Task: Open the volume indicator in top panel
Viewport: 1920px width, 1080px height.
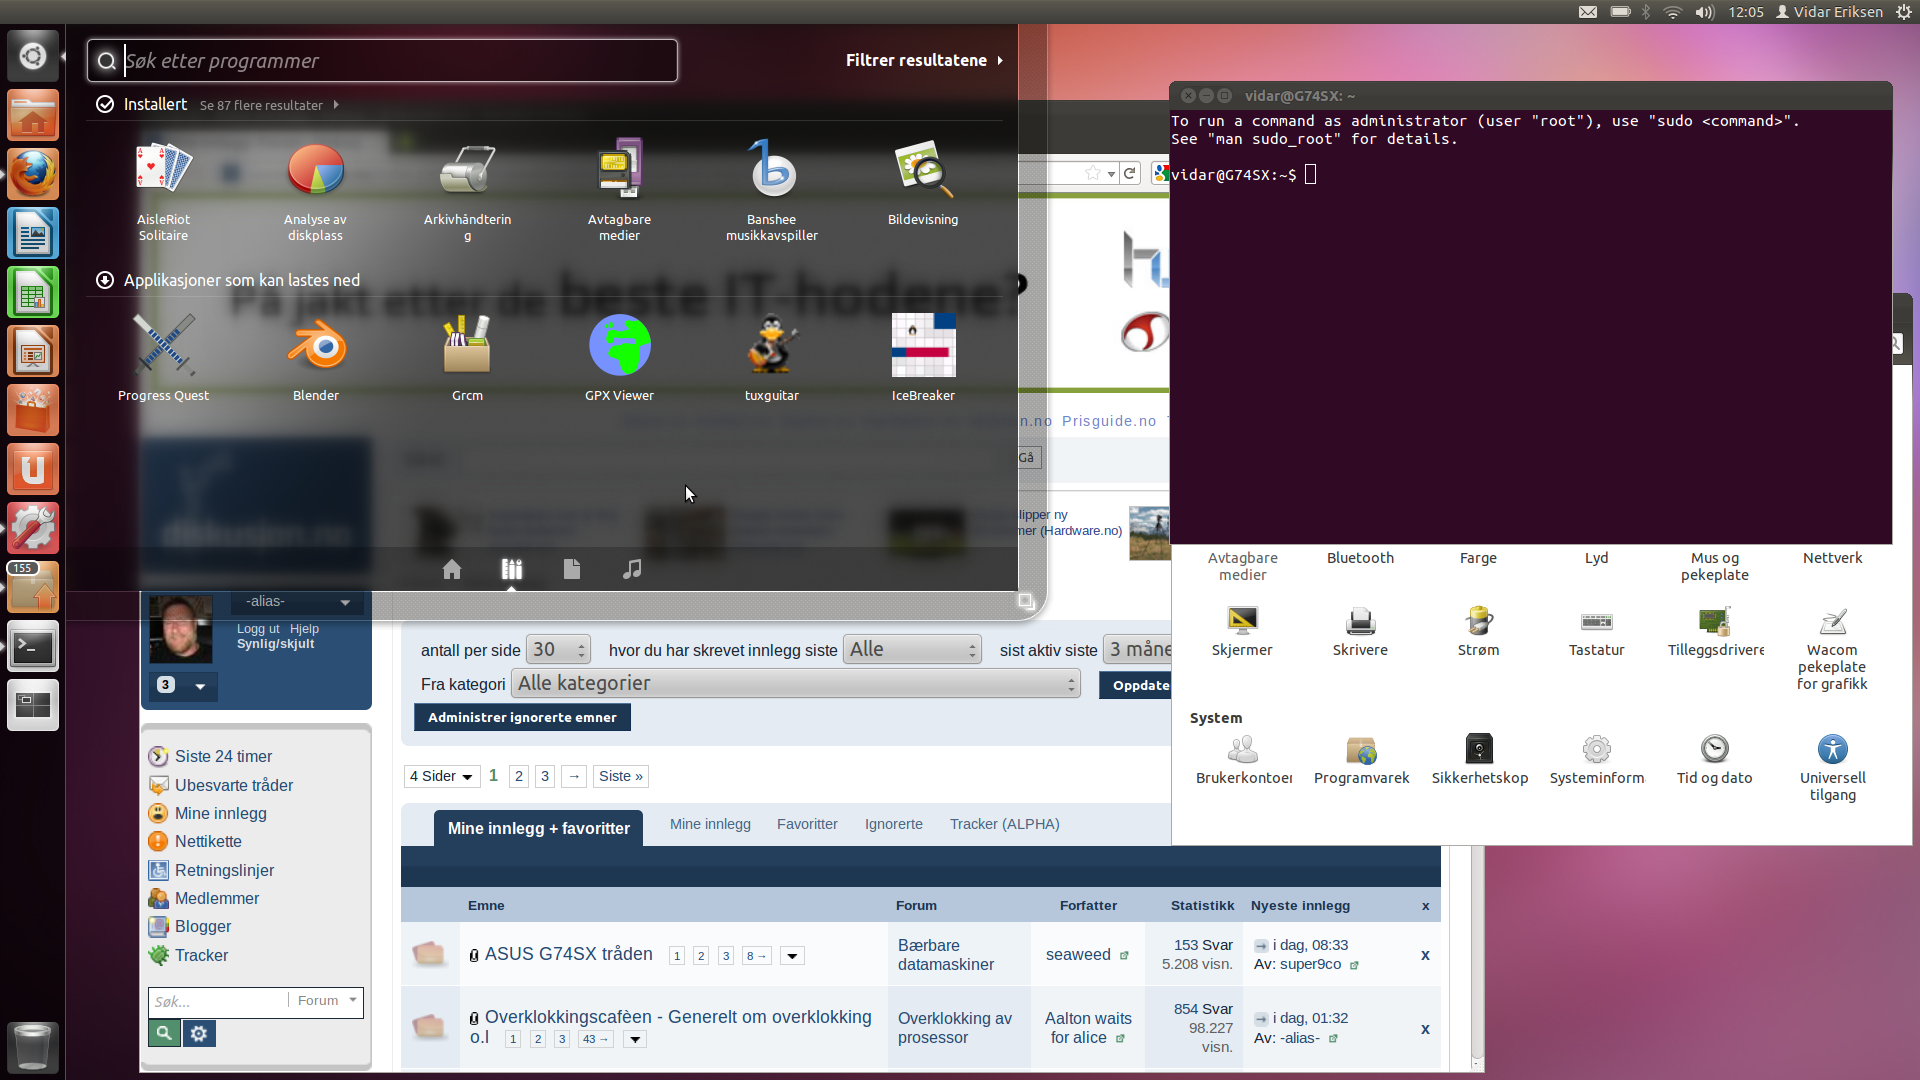Action: coord(1705,12)
